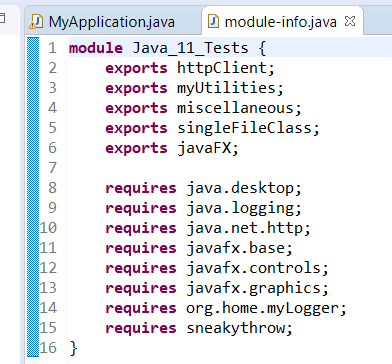Click org.home.myLogger module reference
Image resolution: width=392 pixels, height=364 pixels.
[x=262, y=308]
